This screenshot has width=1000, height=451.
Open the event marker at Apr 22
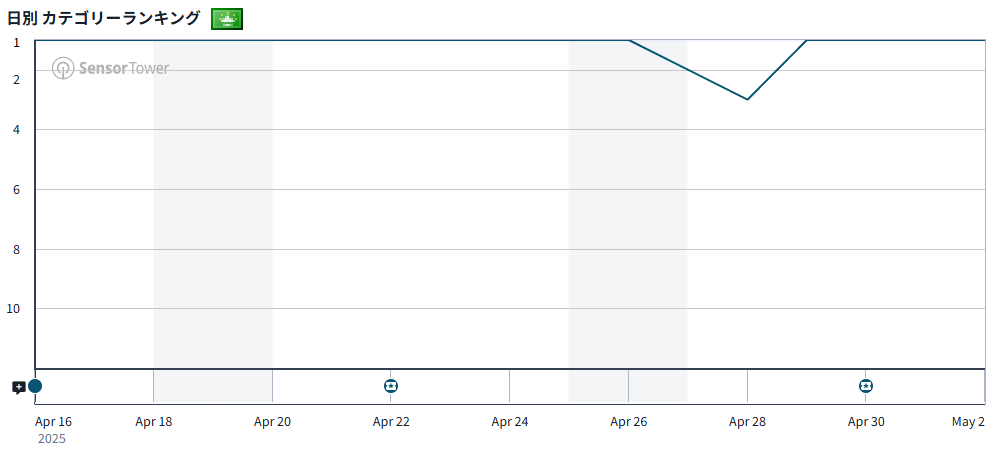(391, 386)
